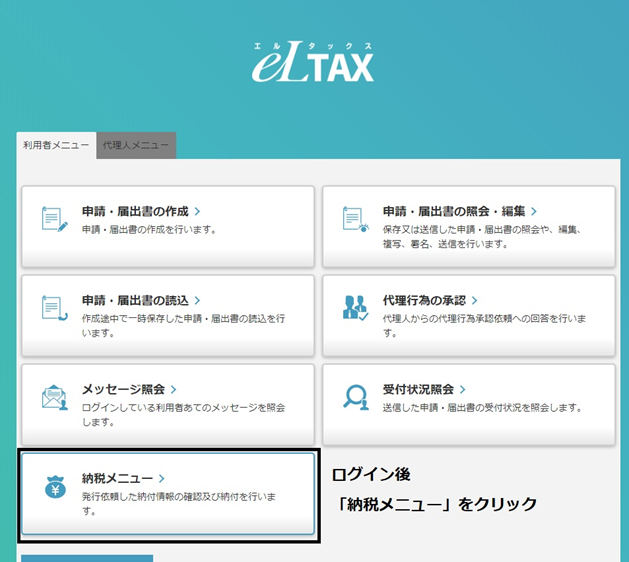
Task: Select the 利用者メニュー tab
Action: (x=56, y=145)
